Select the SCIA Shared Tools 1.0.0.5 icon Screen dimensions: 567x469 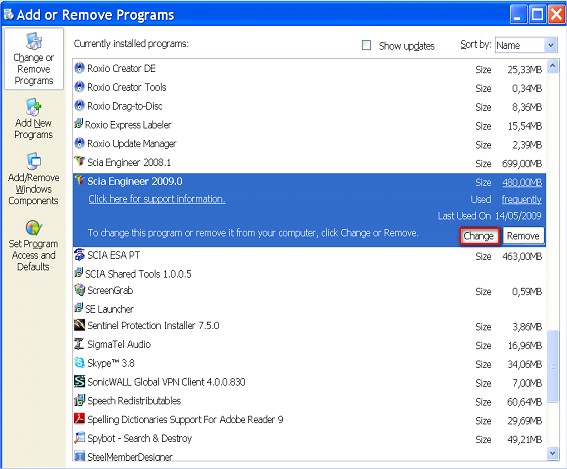78,273
